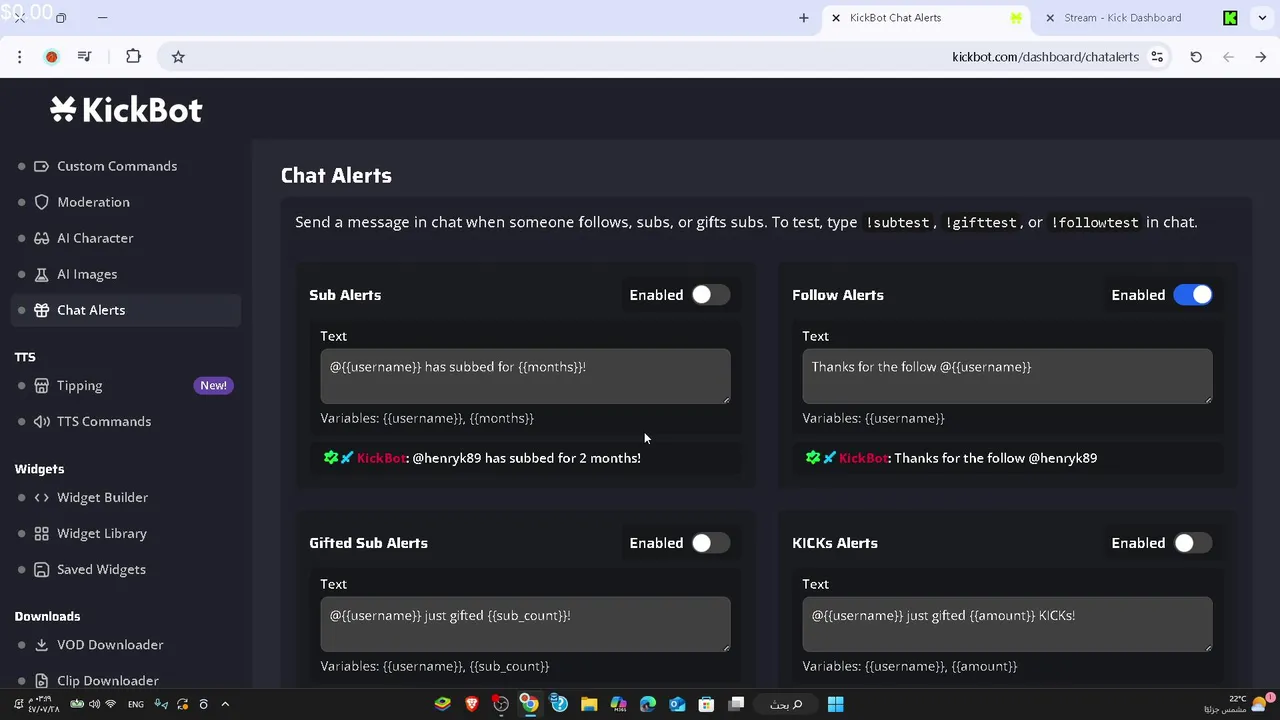Edit the Gifted Sub Alerts text field
This screenshot has height=720, width=1280.
click(525, 624)
